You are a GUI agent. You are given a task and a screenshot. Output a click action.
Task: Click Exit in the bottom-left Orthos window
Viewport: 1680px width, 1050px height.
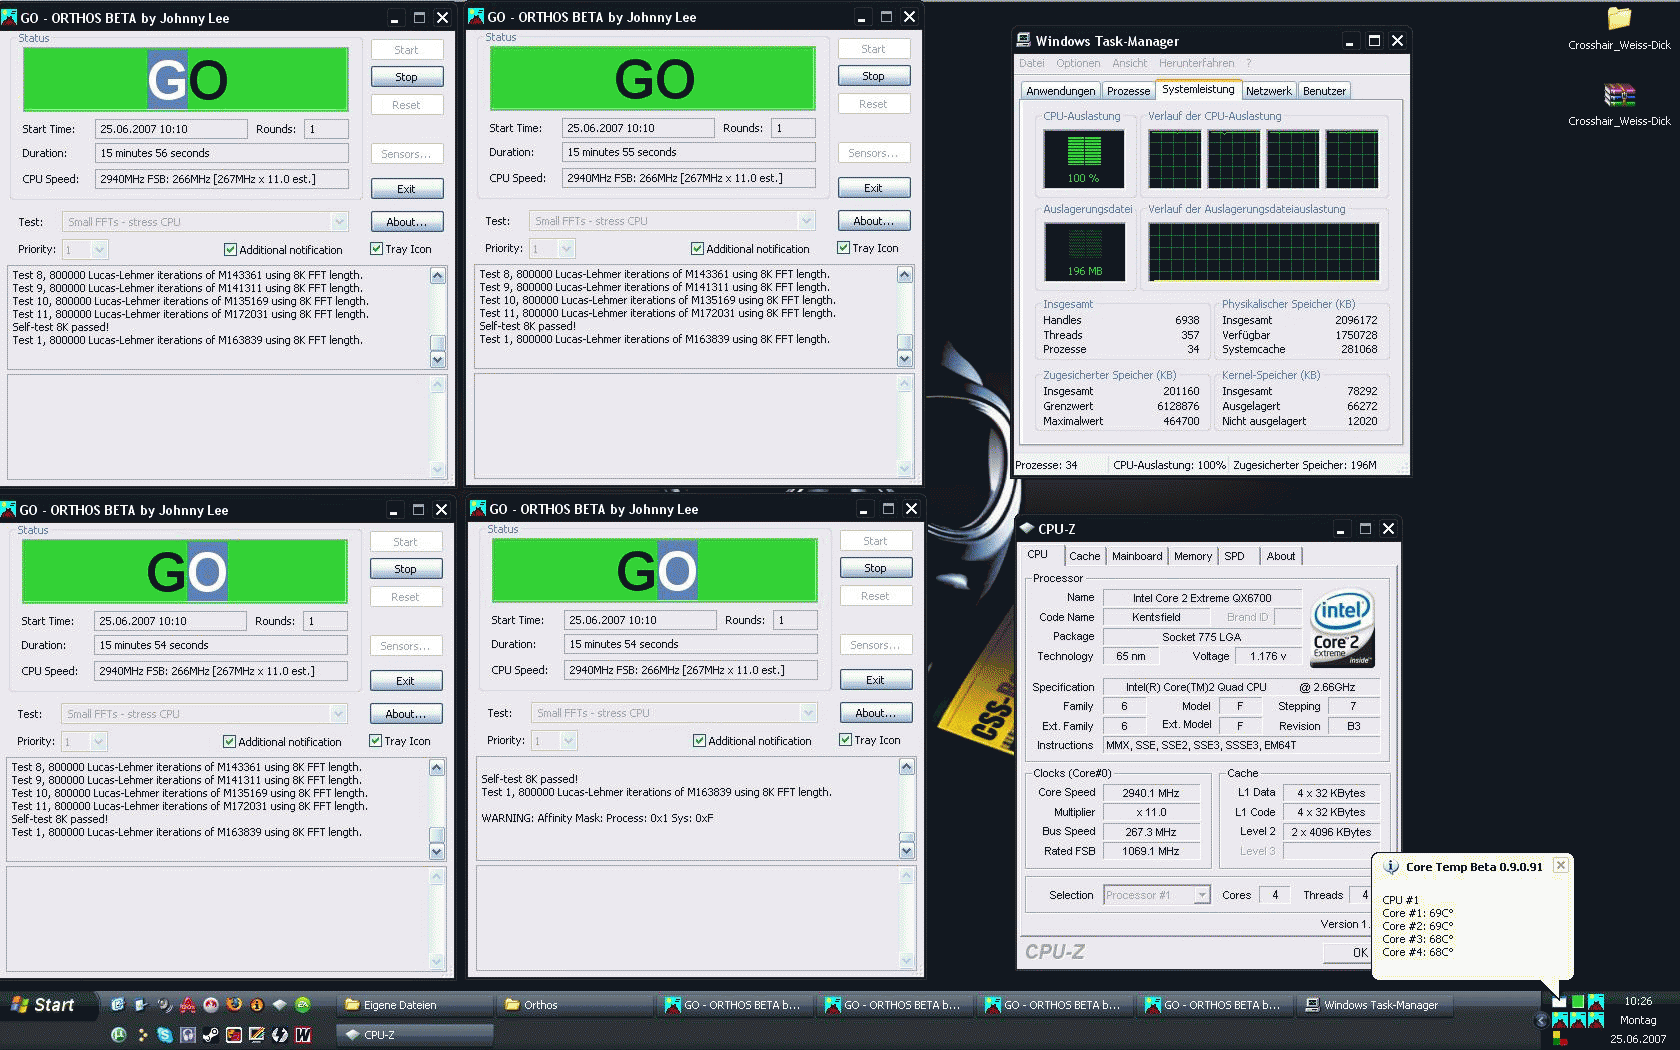(405, 681)
